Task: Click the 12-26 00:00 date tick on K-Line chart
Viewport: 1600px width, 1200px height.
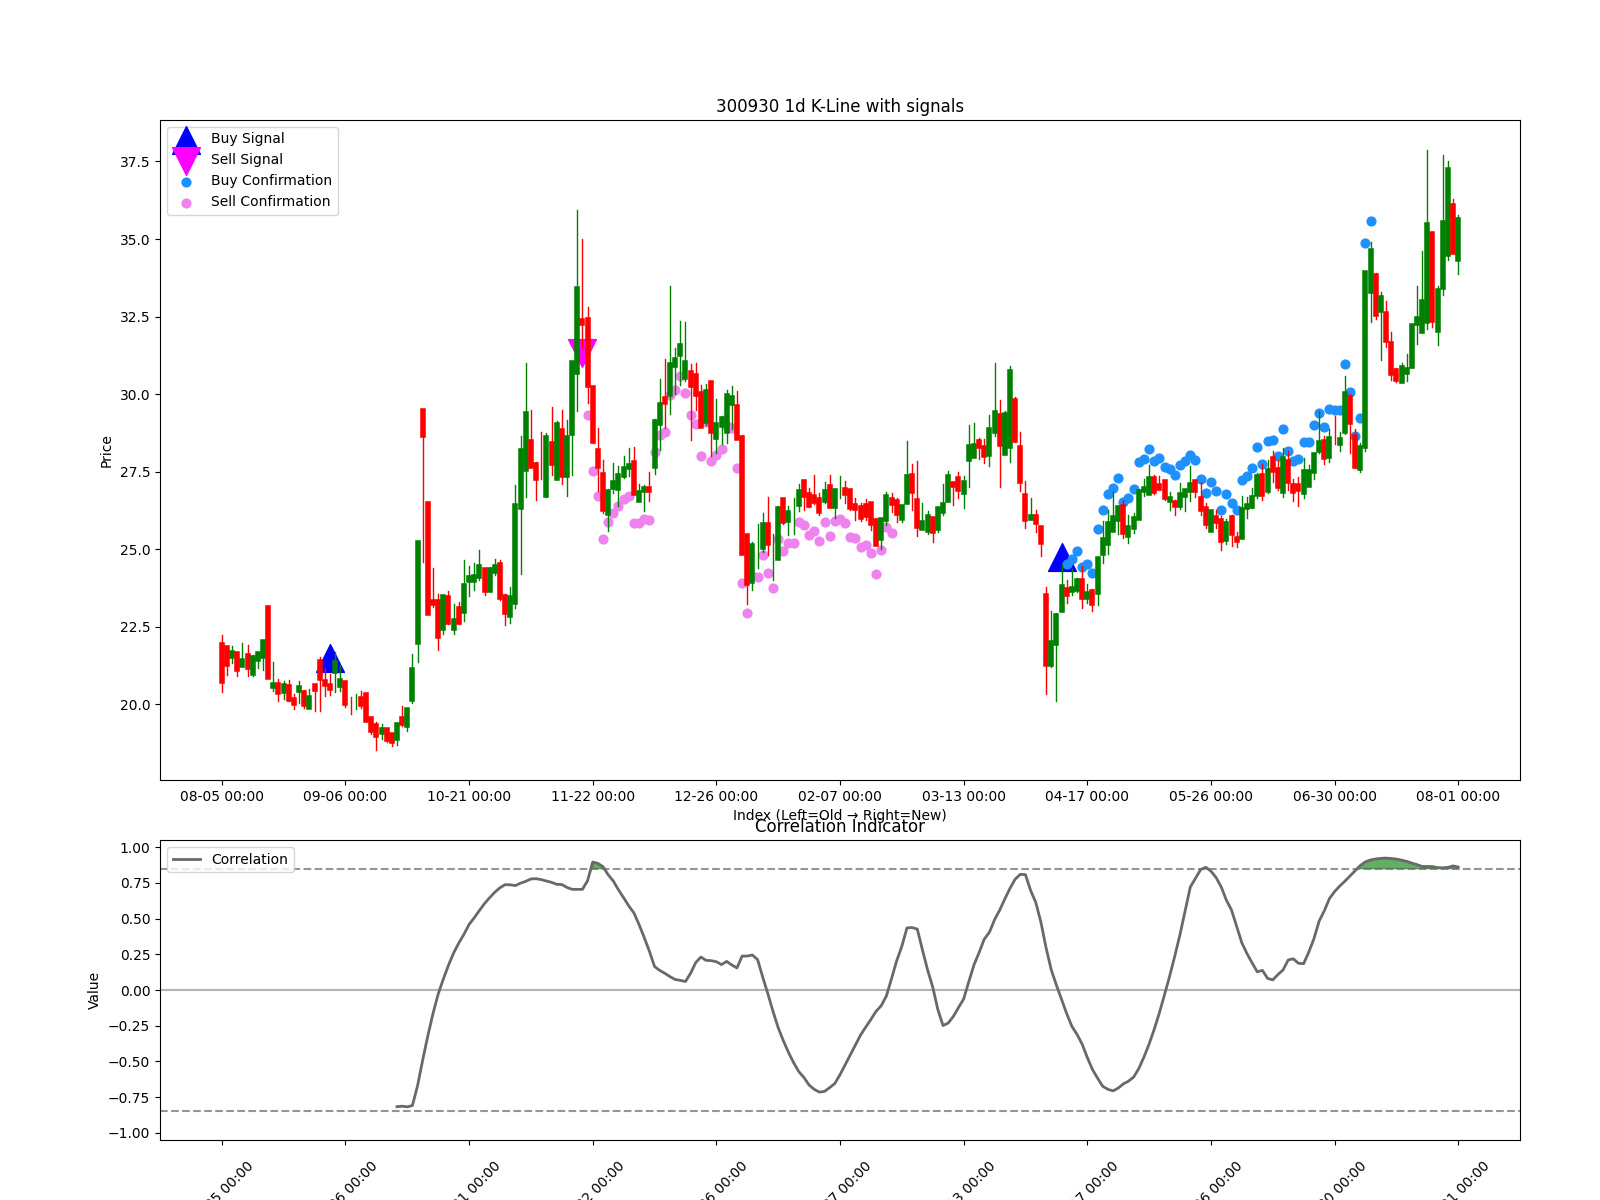Action: click(x=716, y=797)
